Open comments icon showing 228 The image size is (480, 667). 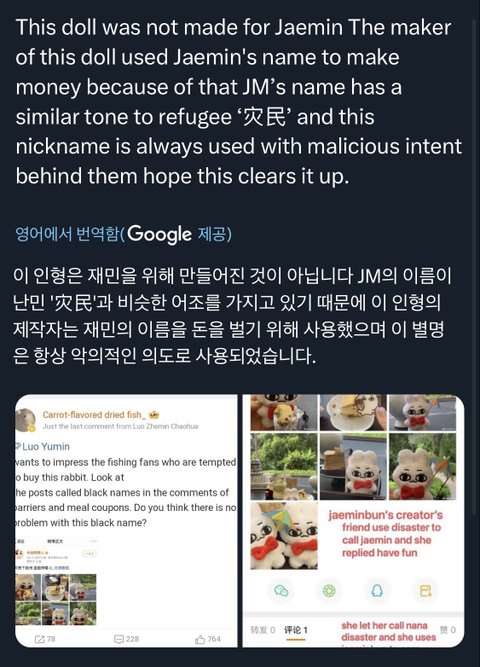click(x=126, y=638)
